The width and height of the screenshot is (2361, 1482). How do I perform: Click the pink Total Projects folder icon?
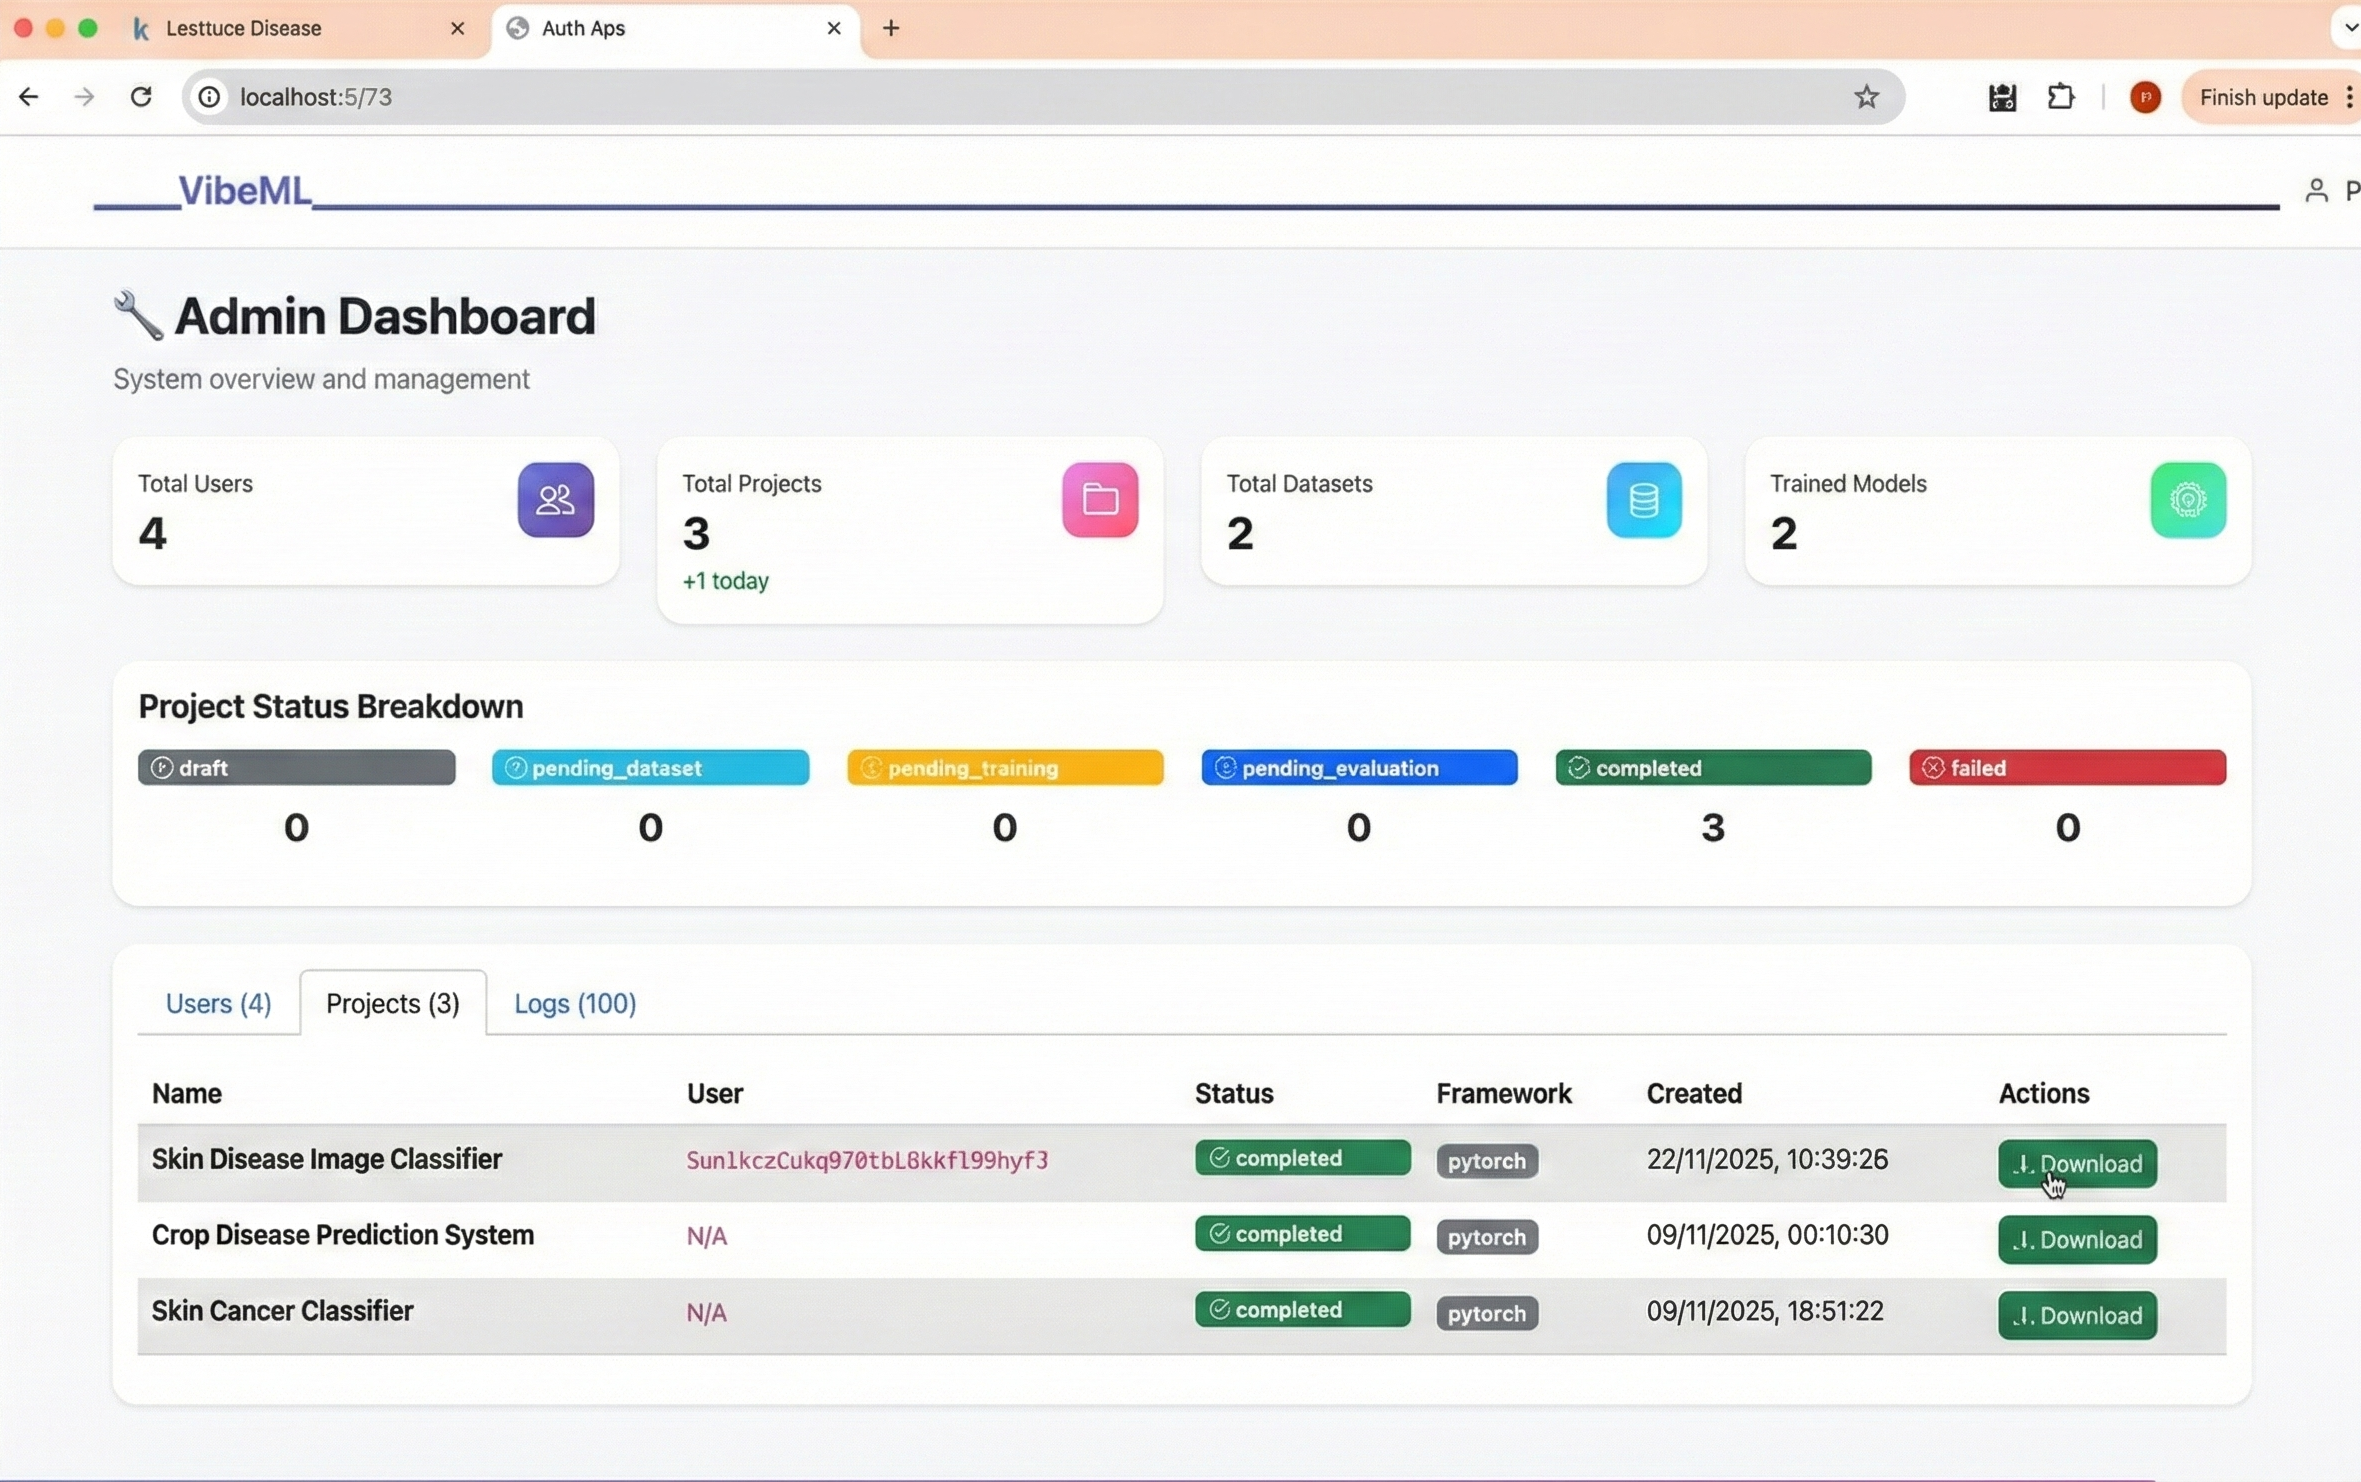click(x=1099, y=500)
